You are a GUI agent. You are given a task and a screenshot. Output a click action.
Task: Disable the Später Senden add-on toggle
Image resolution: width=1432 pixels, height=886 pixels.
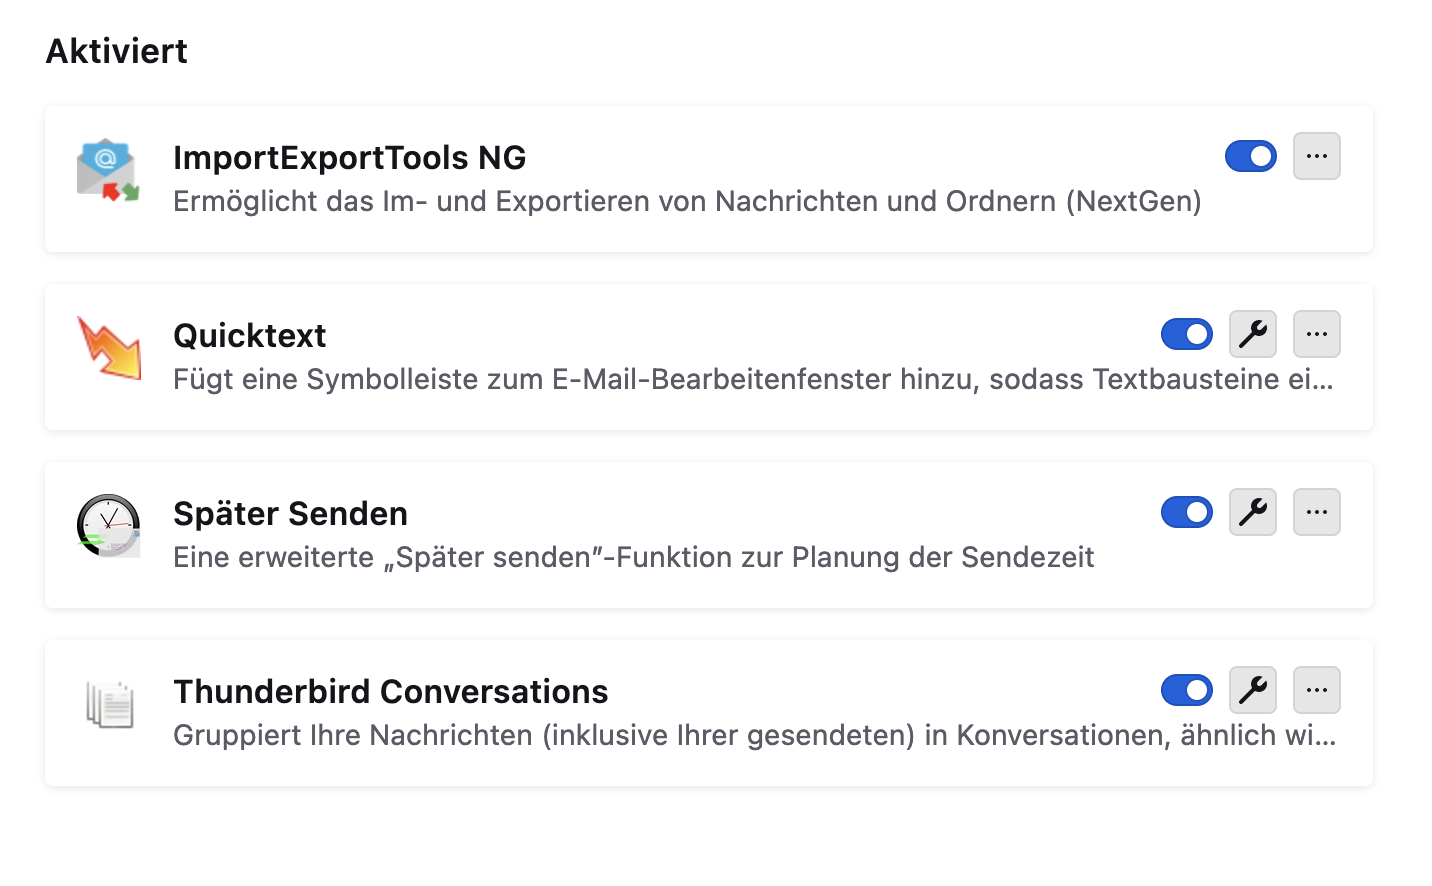[1186, 512]
